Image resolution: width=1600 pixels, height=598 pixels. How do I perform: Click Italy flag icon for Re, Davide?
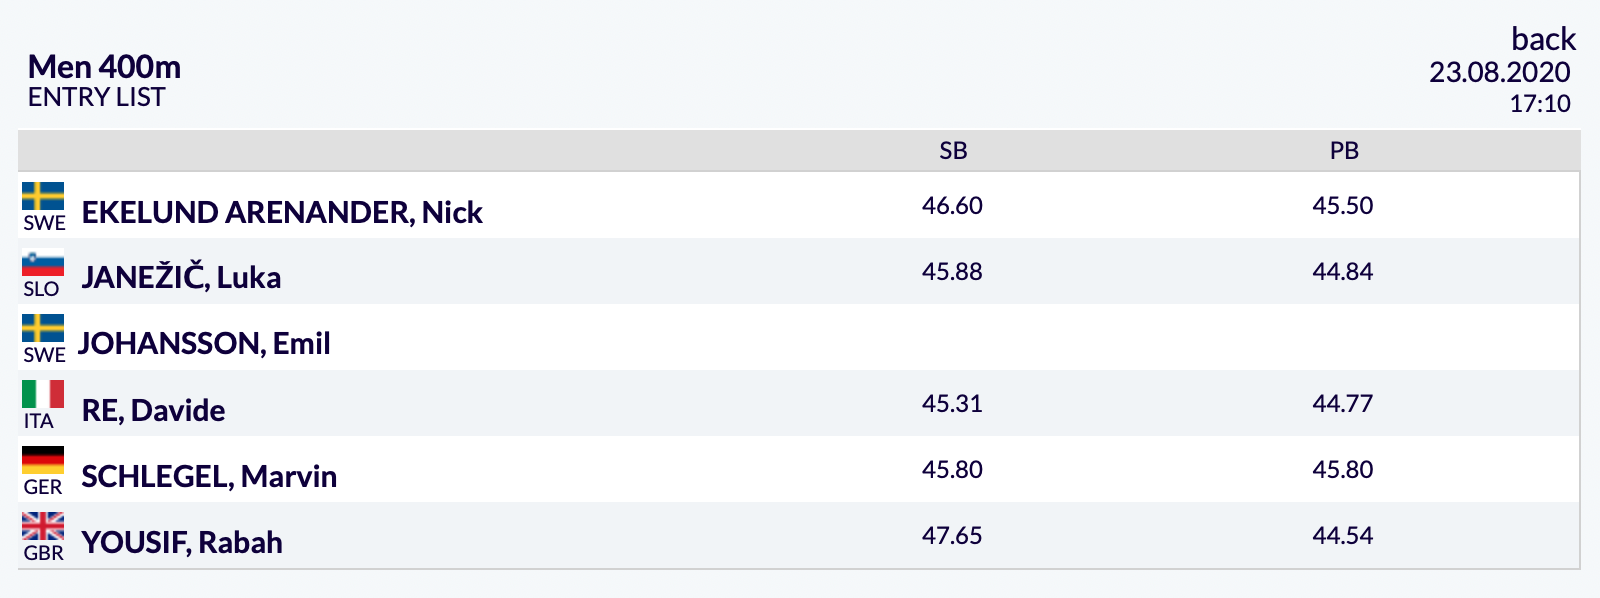pyautogui.click(x=43, y=394)
